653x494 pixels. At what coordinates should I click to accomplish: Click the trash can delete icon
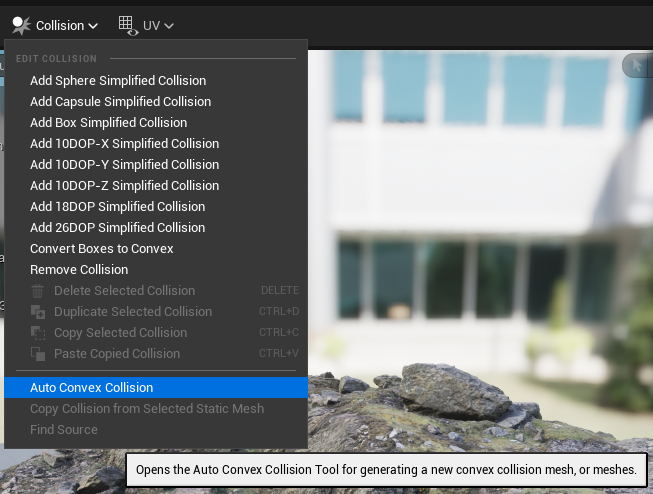[38, 291]
